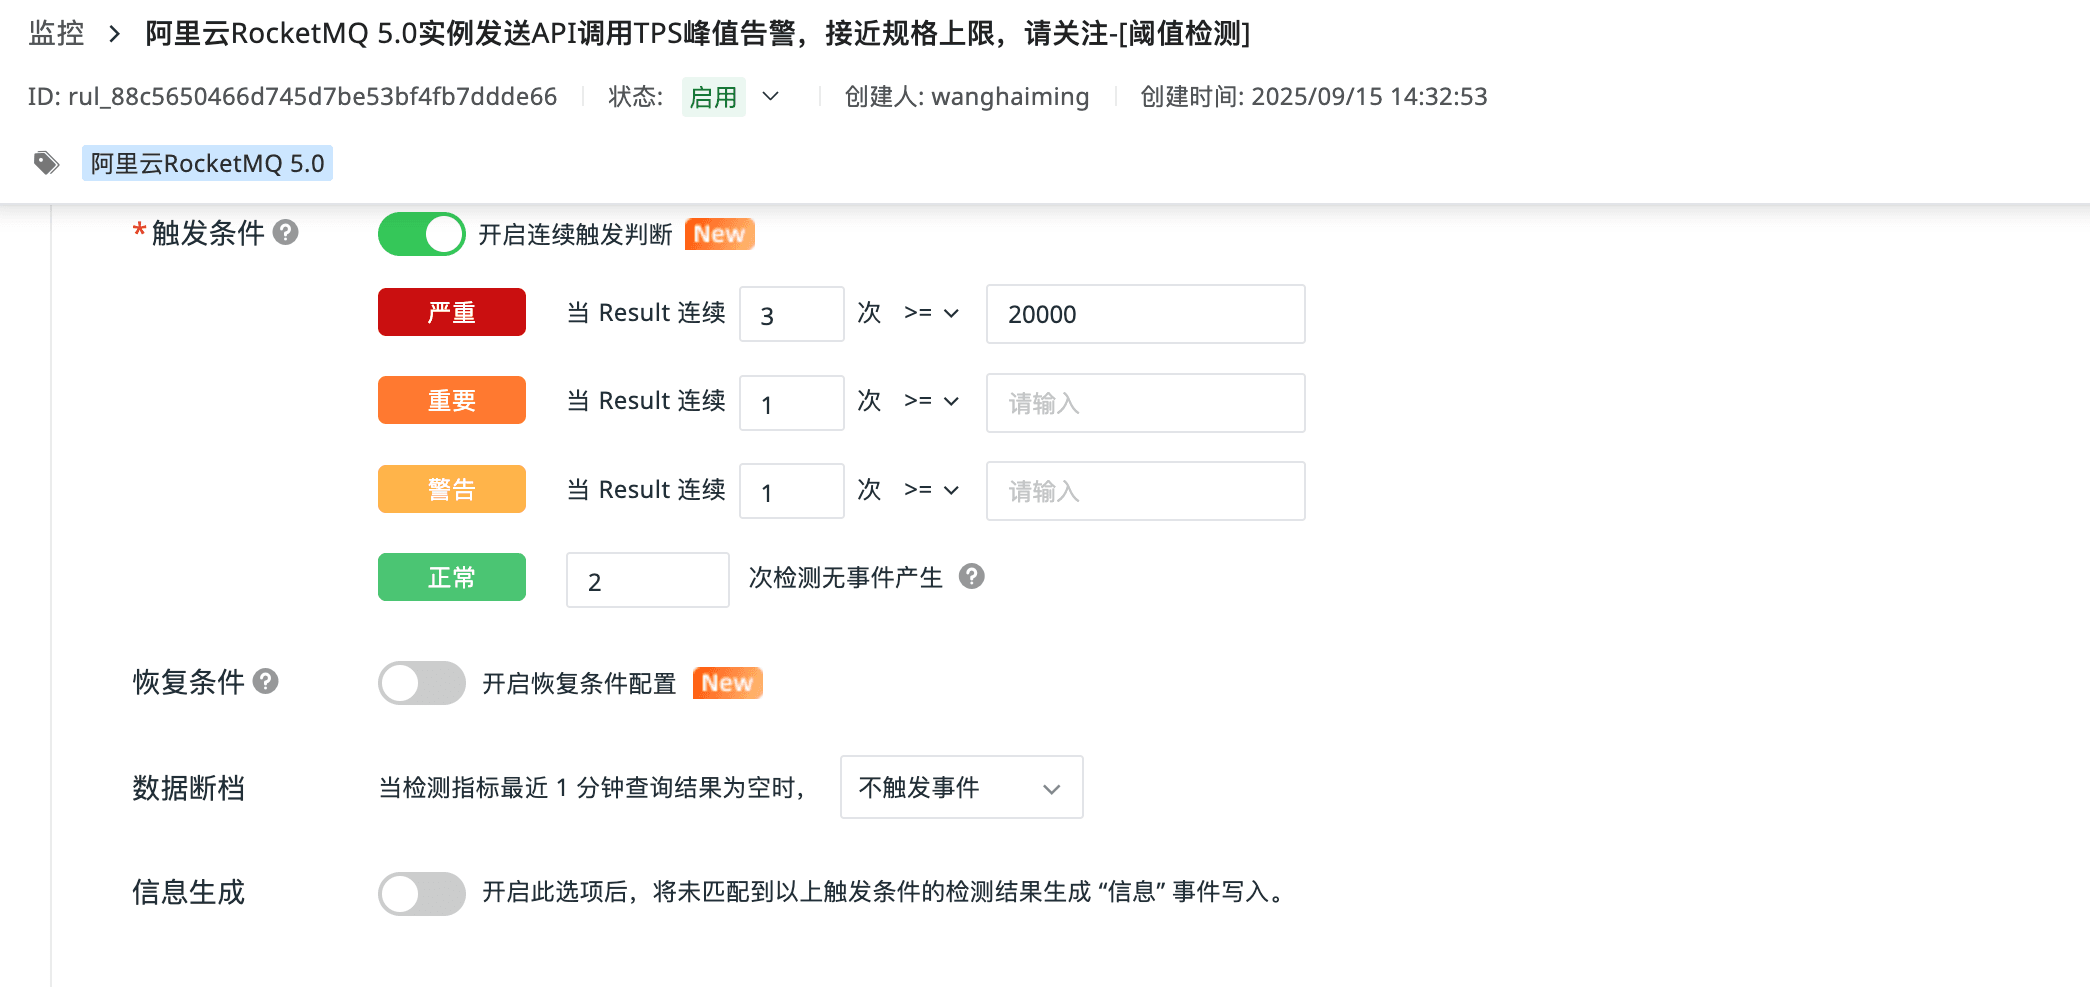Disable the 开启连续触发判断 switch
This screenshot has width=2090, height=994.
pos(421,234)
